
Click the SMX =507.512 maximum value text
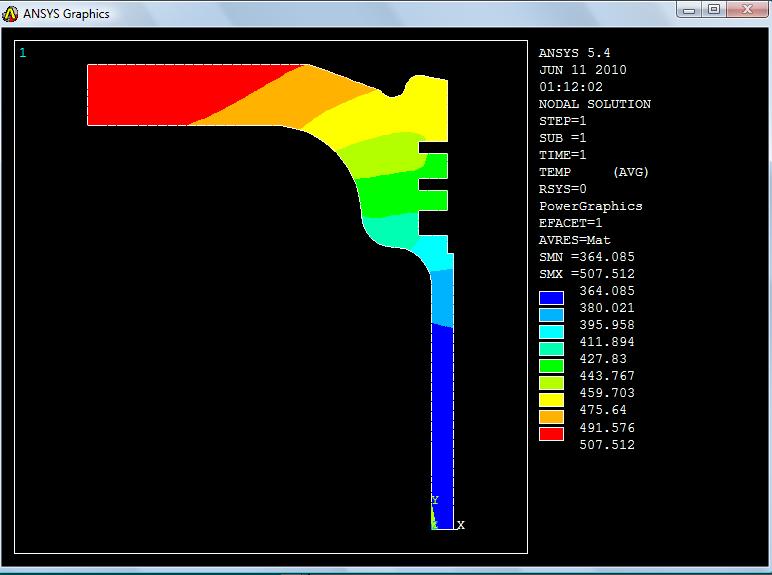586,274
